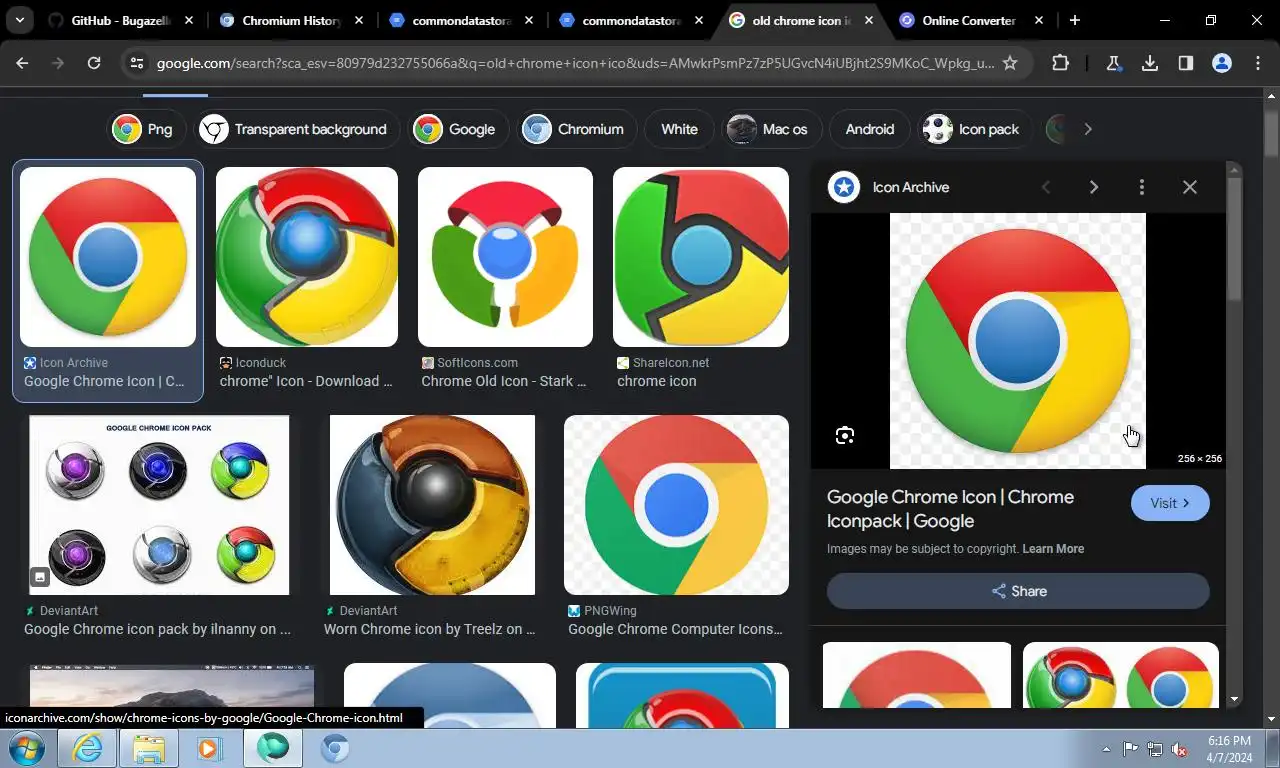Reload the current page

click(x=94, y=63)
